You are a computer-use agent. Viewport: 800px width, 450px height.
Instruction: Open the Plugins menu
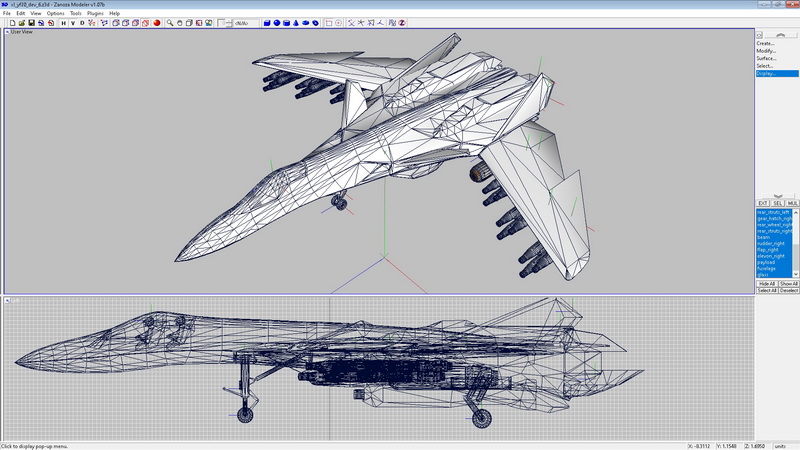(x=95, y=13)
